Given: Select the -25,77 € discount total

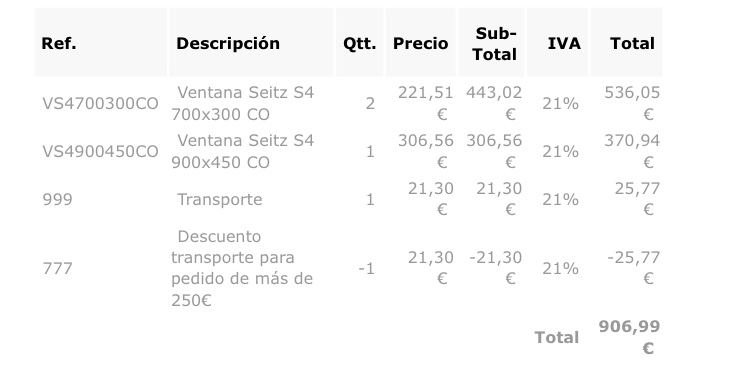Looking at the screenshot, I should click(x=633, y=268).
